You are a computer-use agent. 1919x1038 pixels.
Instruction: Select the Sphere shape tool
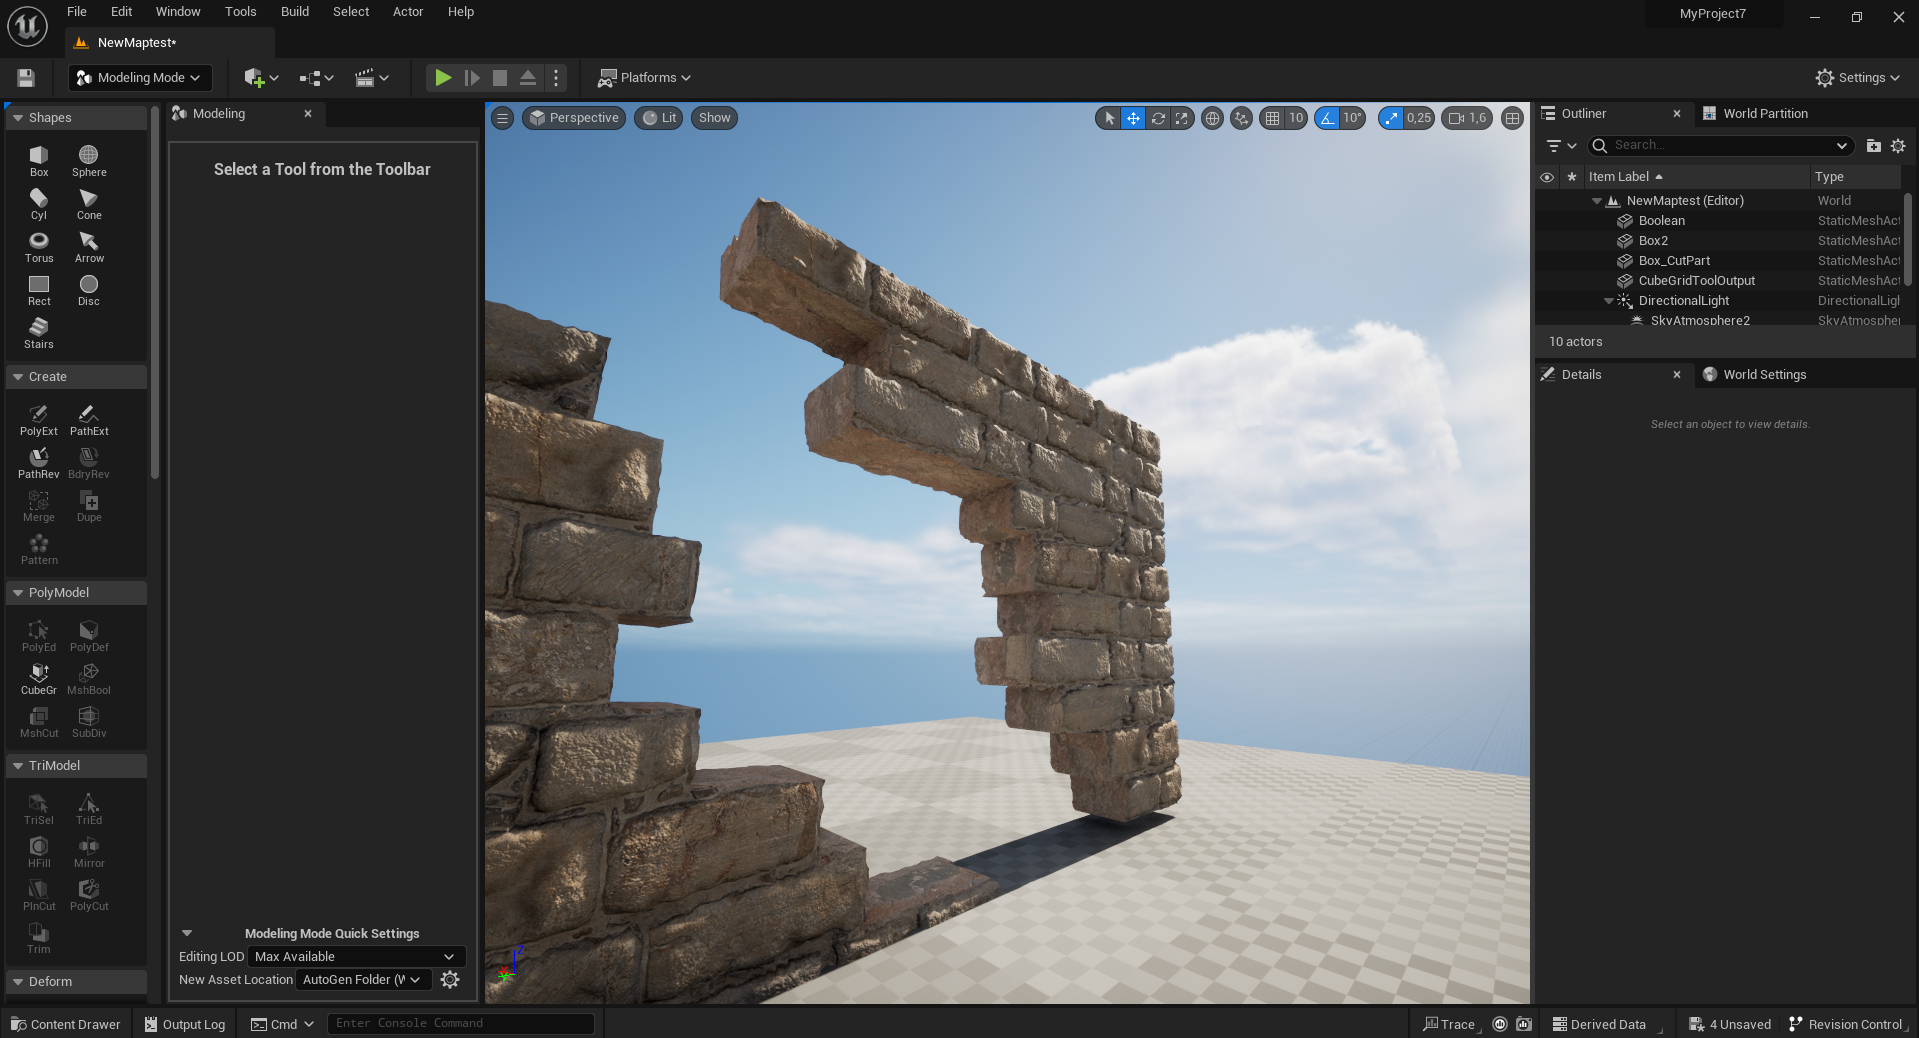pos(89,161)
